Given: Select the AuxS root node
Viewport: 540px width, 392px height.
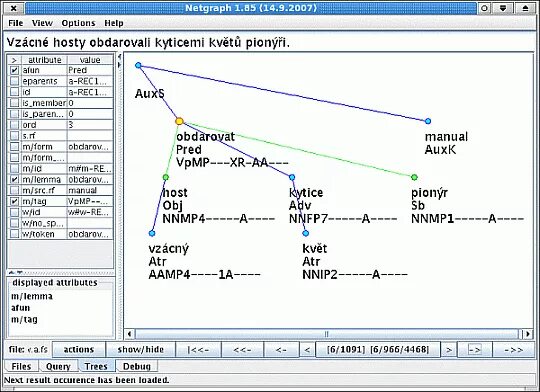Looking at the screenshot, I should pos(138,65).
